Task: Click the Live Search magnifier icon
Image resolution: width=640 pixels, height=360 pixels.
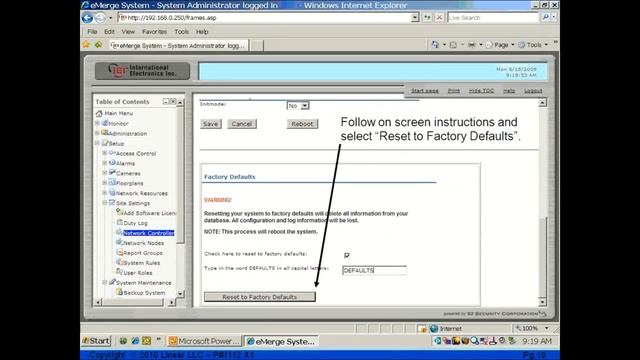Action: pos(545,17)
